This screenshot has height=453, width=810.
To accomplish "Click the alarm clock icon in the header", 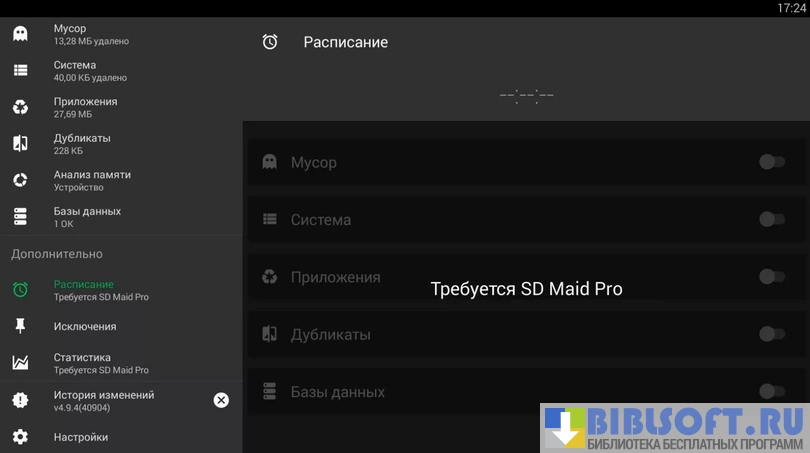I will (x=270, y=42).
